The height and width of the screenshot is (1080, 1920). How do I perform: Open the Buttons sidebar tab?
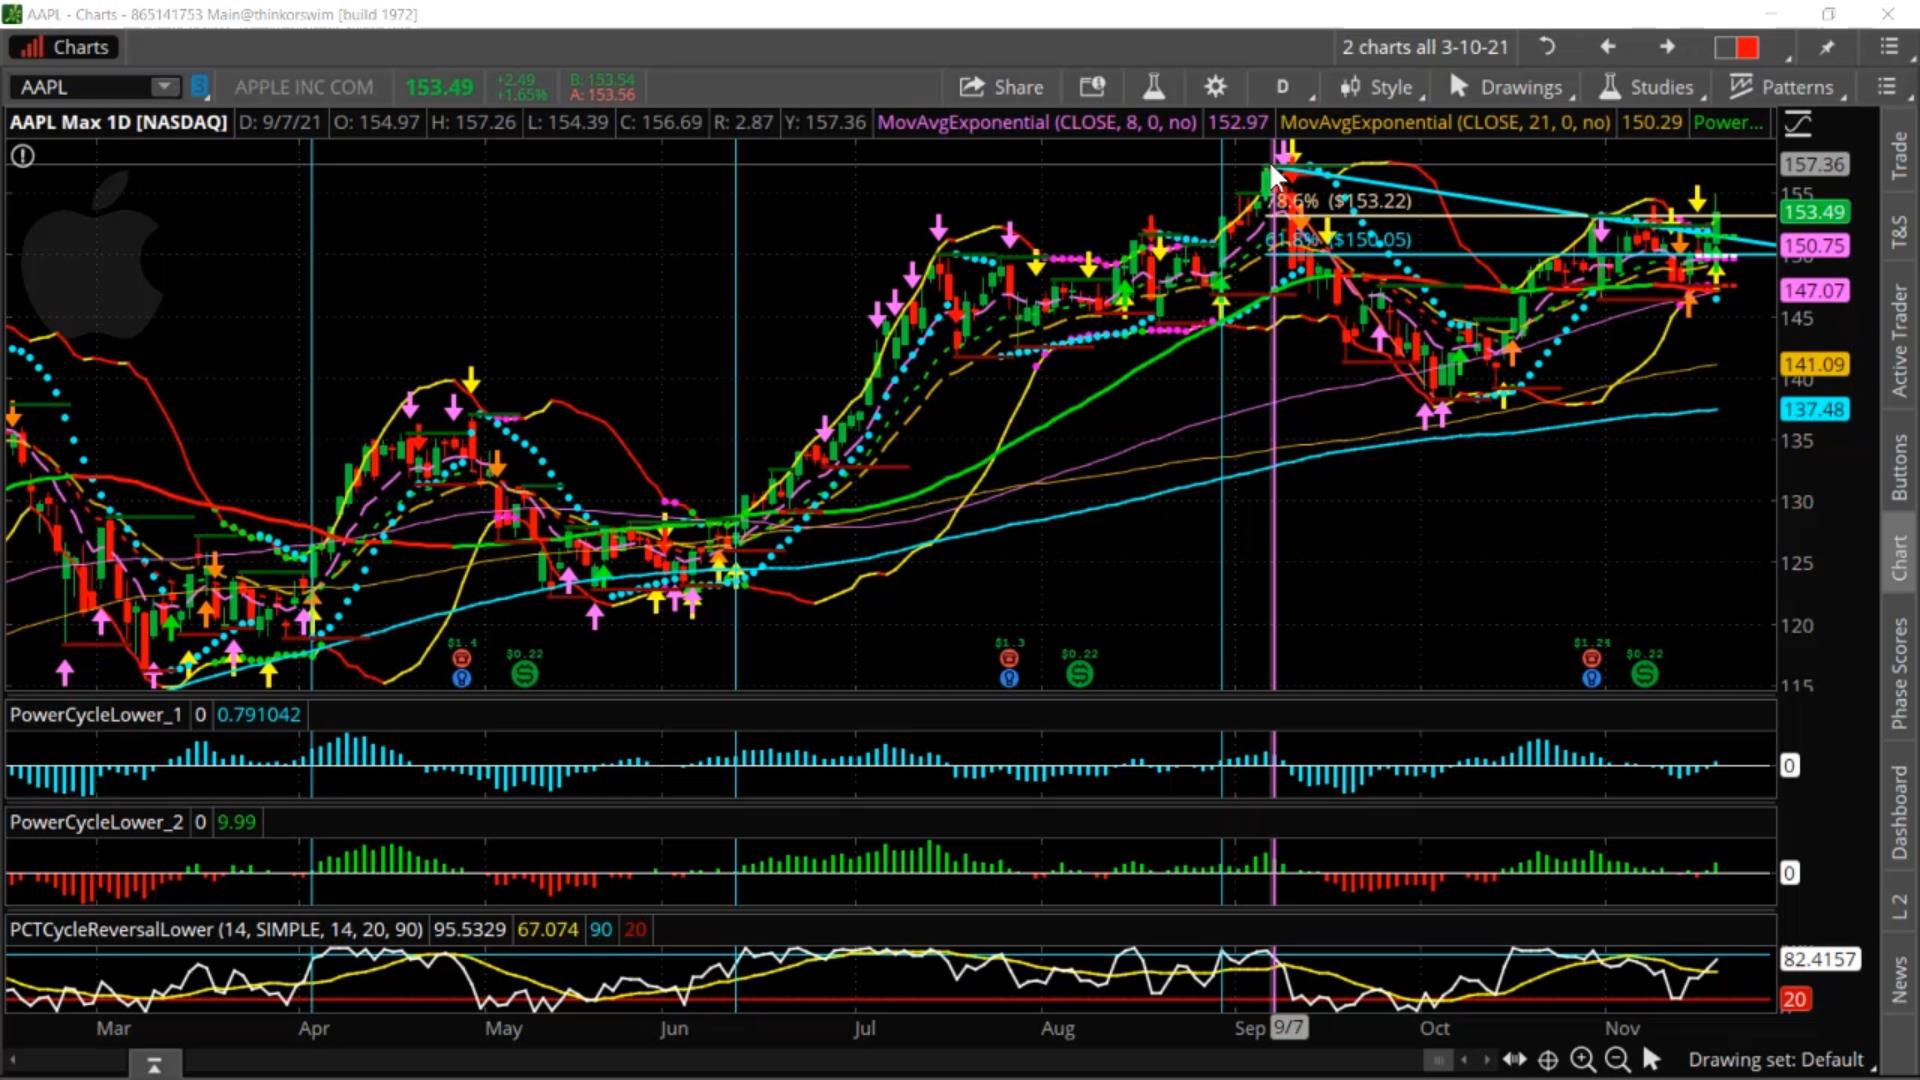pyautogui.click(x=1898, y=467)
